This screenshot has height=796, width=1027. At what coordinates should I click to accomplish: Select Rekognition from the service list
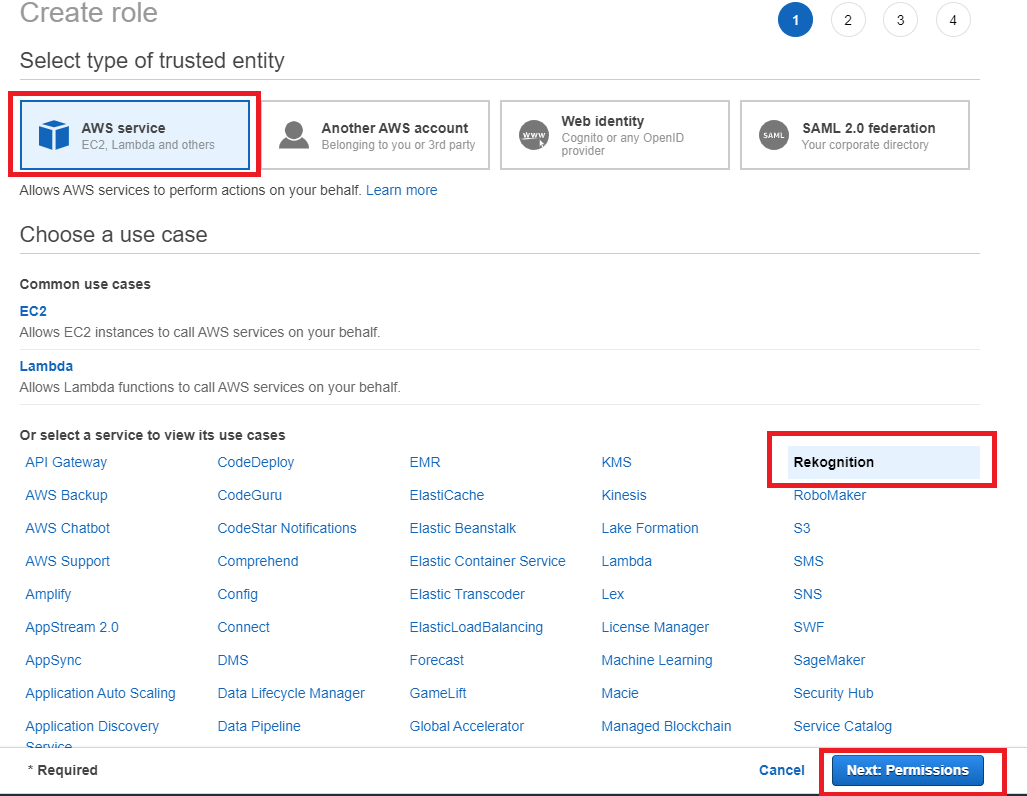[x=833, y=462]
